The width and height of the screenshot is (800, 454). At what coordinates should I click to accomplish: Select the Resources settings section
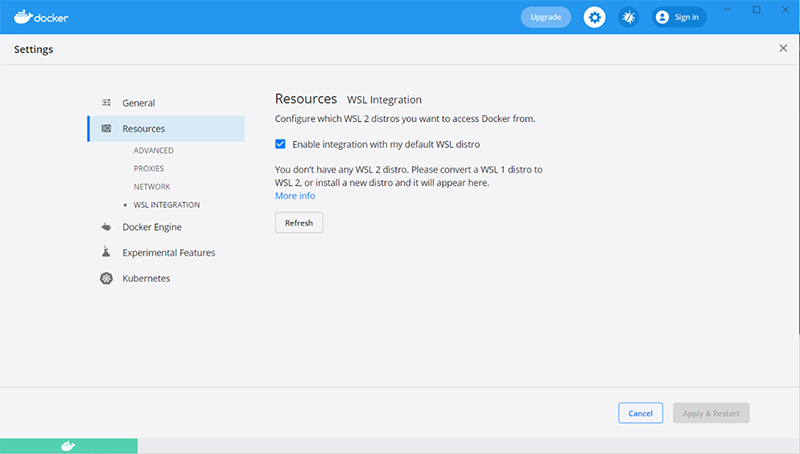166,129
